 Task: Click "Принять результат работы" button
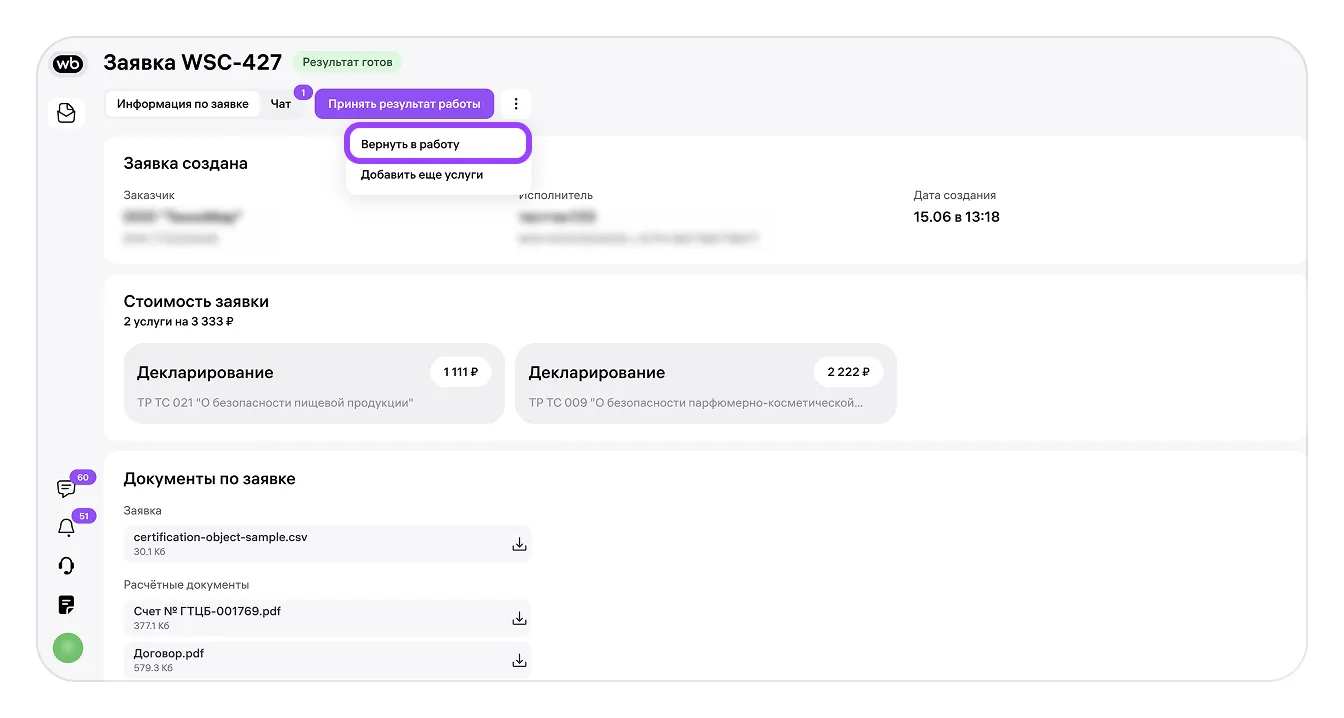[404, 104]
